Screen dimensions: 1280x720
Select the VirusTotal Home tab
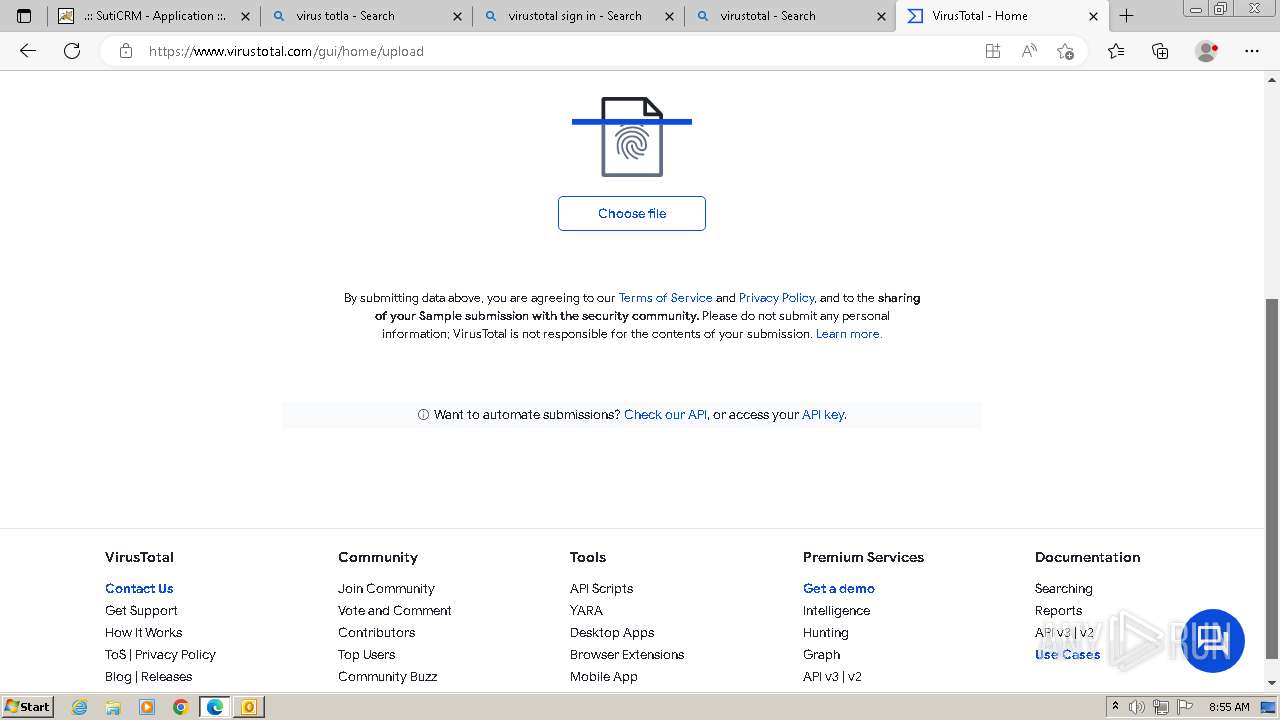1002,16
